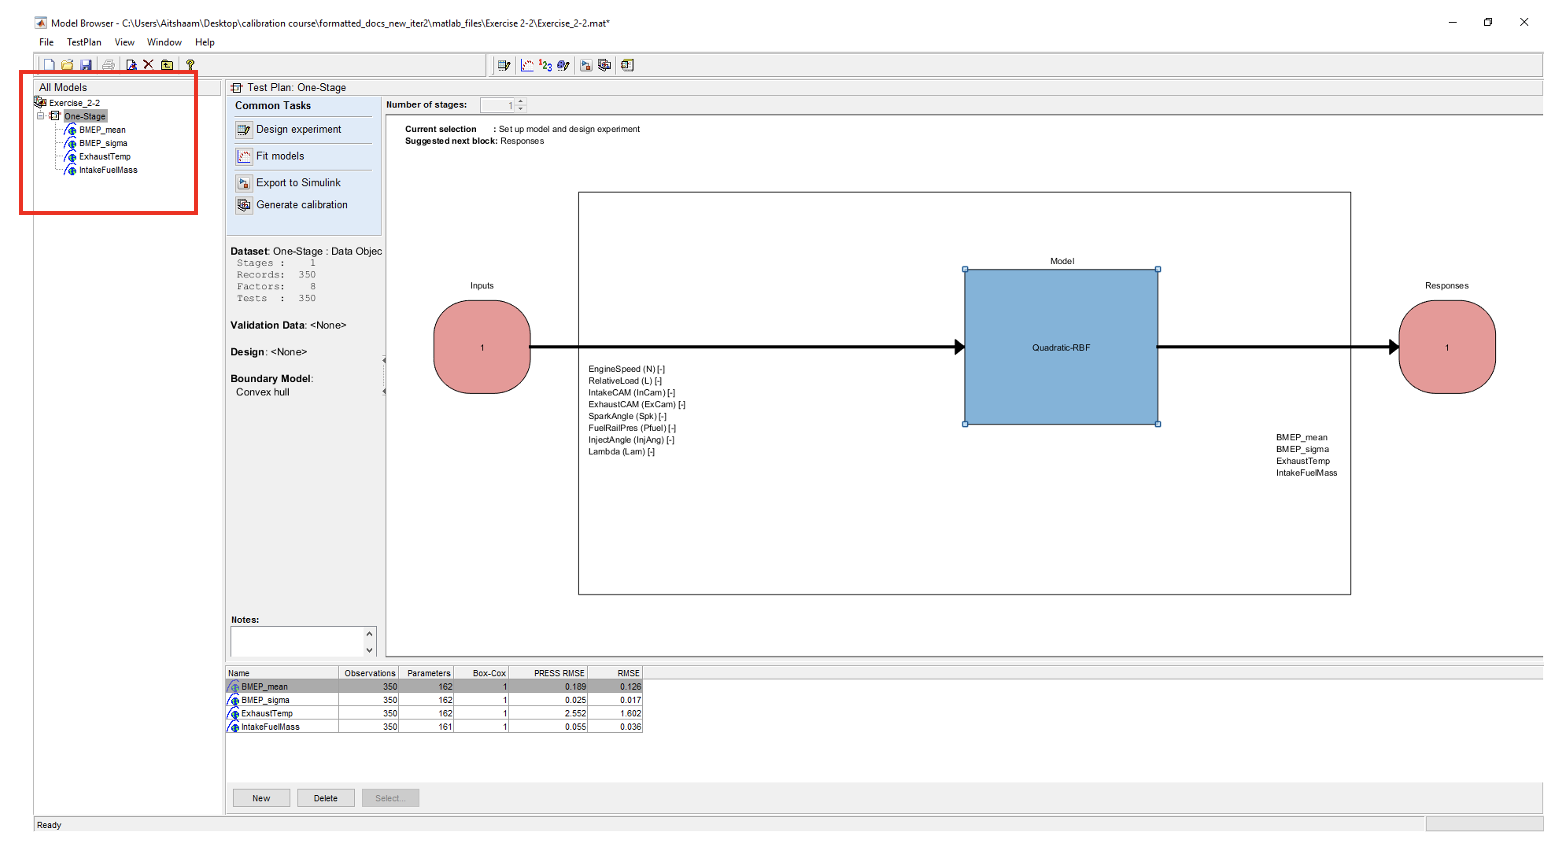This screenshot has width=1556, height=848.
Task: Click the PRESS RMSE column header
Action: pos(548,673)
